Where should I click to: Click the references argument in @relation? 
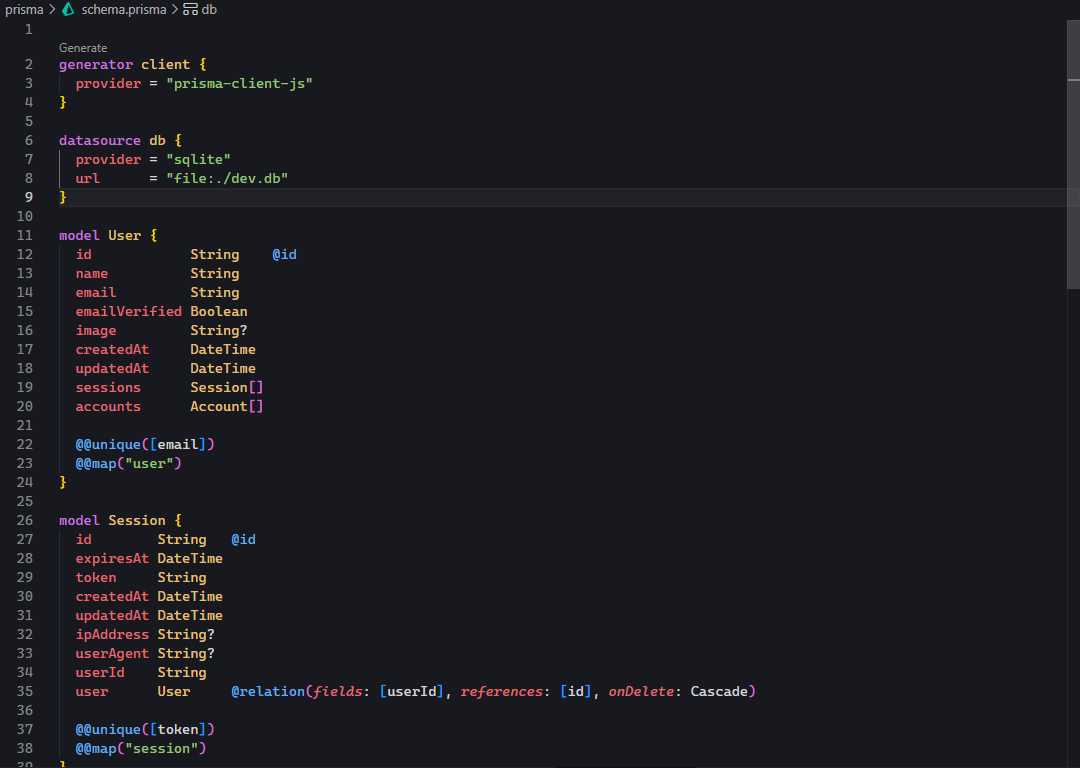(x=501, y=692)
